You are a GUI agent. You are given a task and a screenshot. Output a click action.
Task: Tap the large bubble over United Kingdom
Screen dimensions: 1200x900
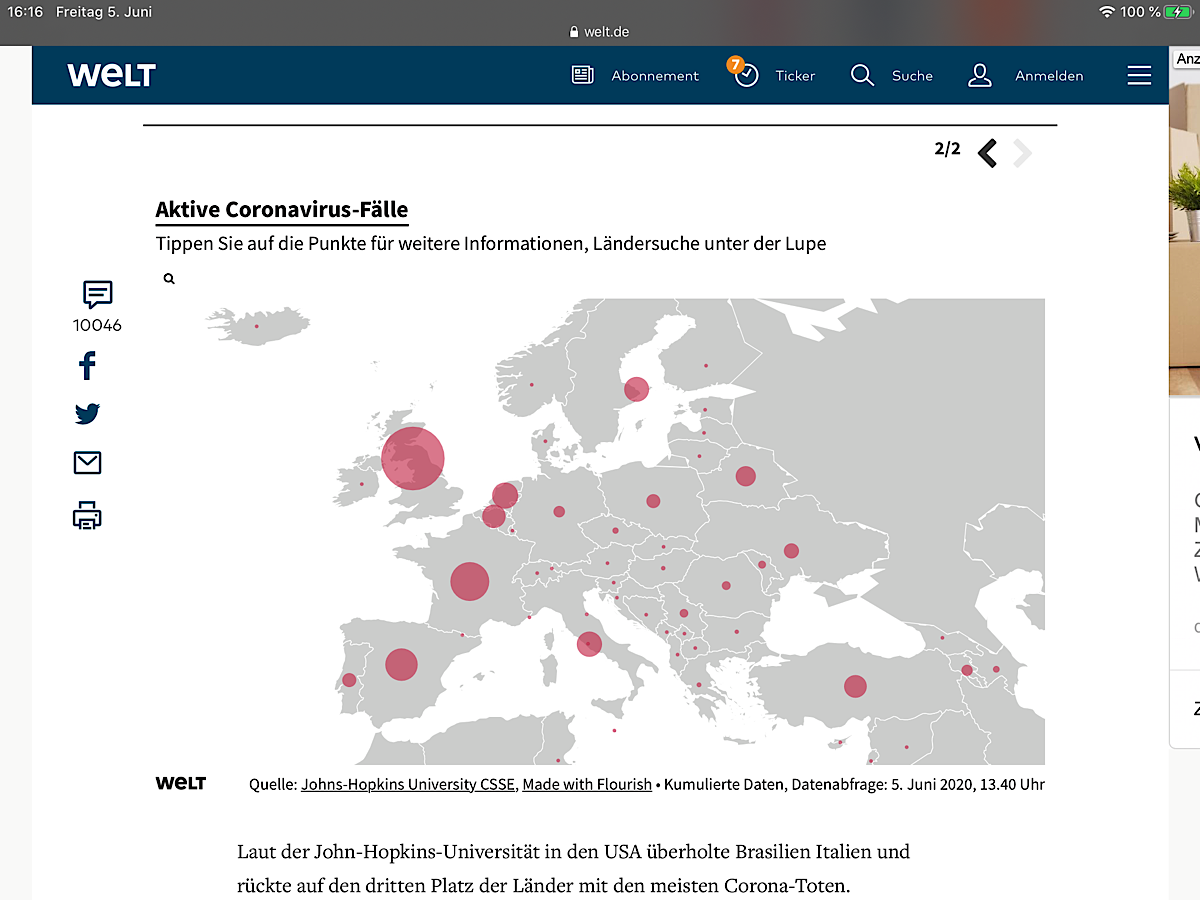coord(413,458)
